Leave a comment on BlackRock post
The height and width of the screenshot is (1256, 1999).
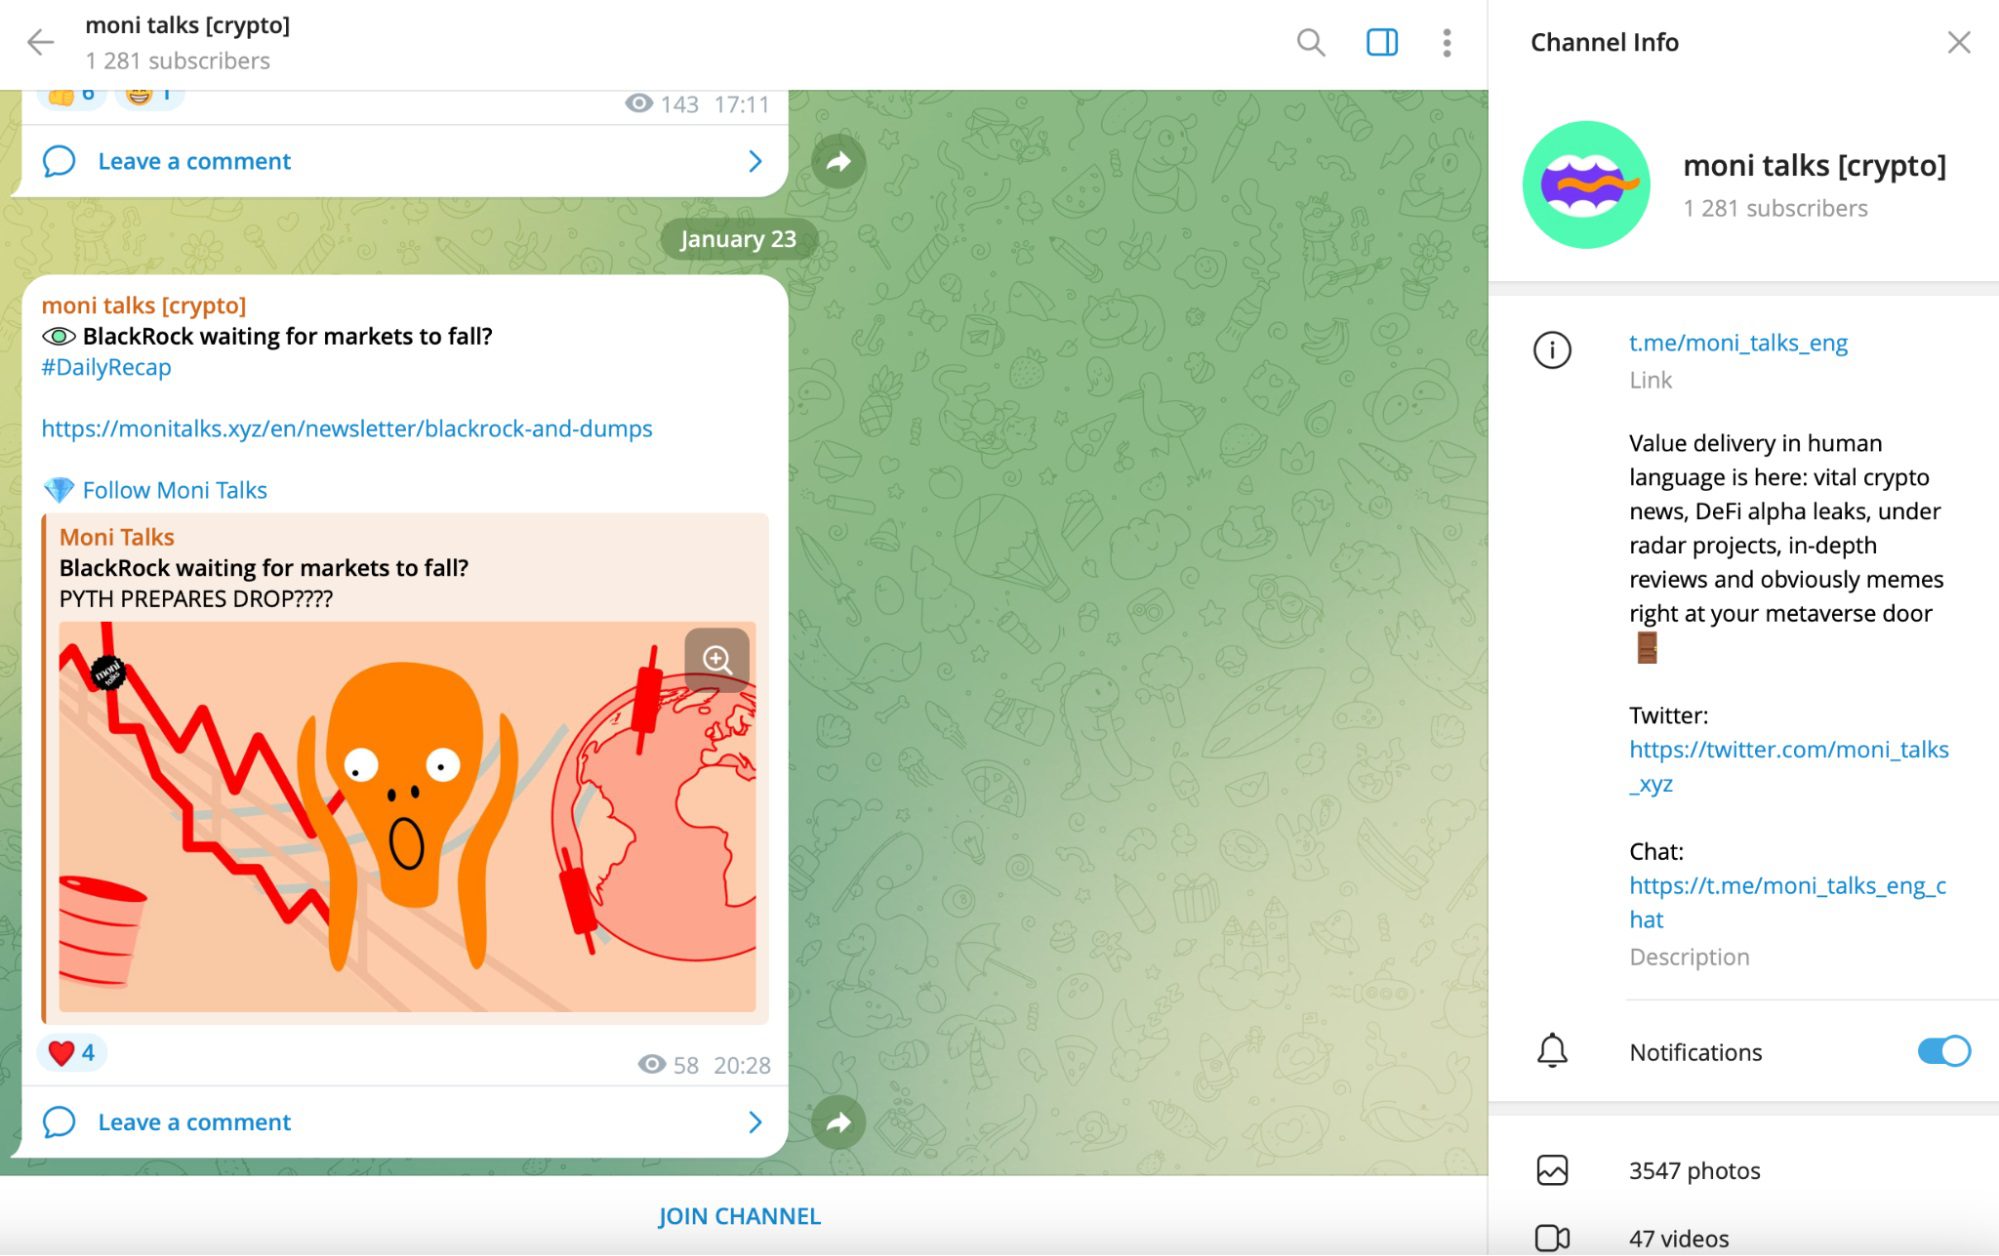coord(404,1122)
